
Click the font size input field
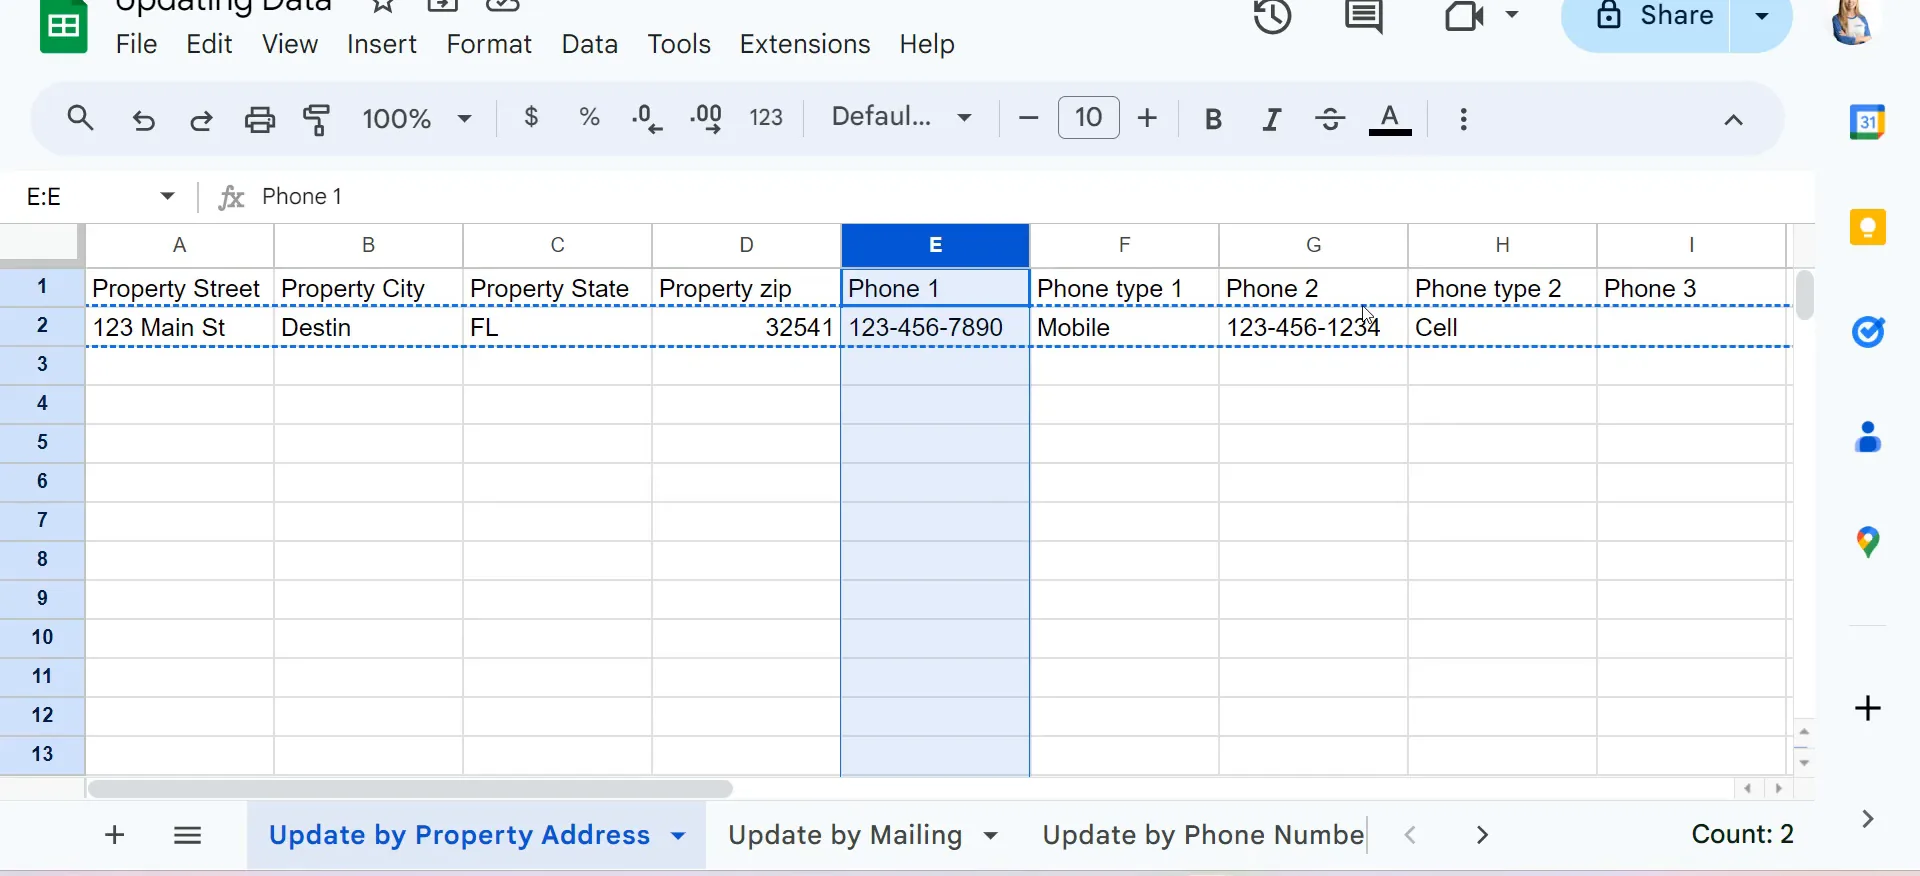[x=1088, y=118]
